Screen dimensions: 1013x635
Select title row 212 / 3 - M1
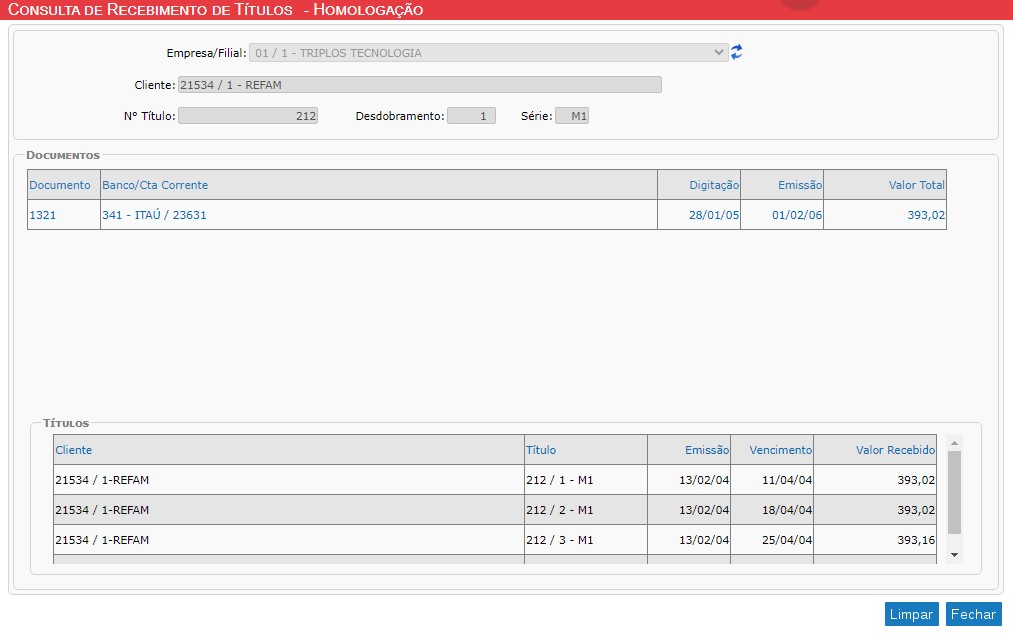[495, 539]
